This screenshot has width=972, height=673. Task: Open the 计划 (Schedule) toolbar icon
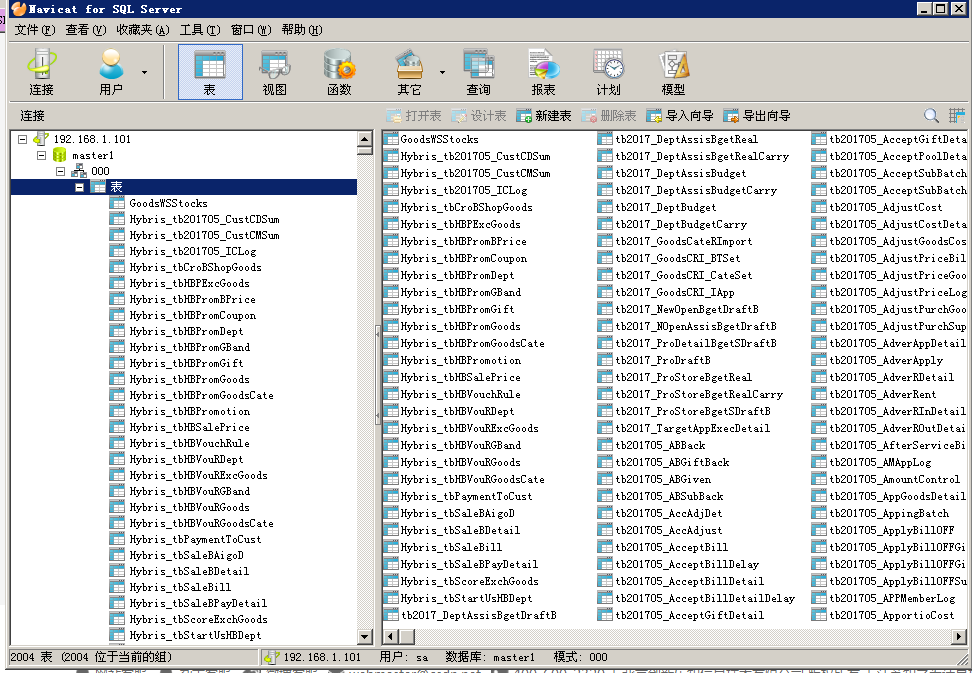click(608, 72)
